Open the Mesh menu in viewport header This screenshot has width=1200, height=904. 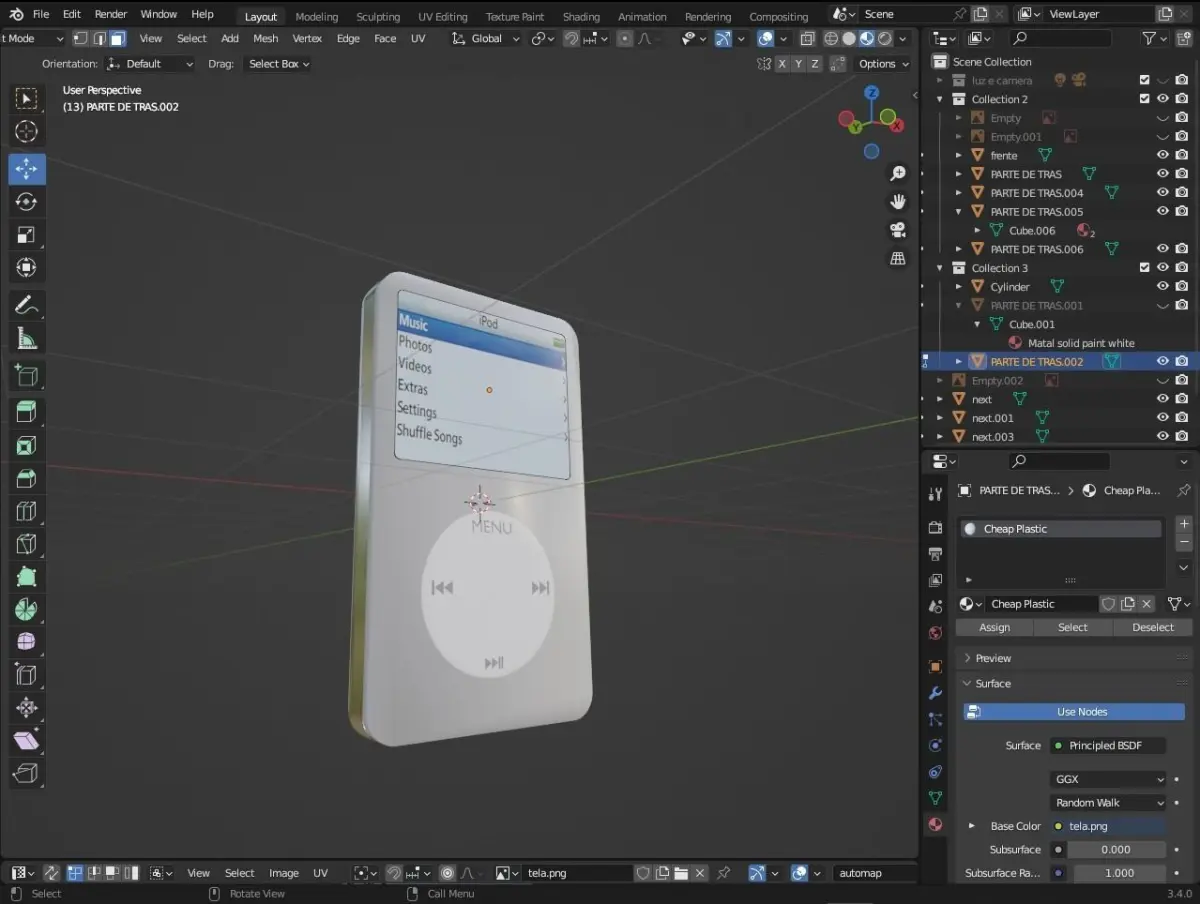coord(265,38)
